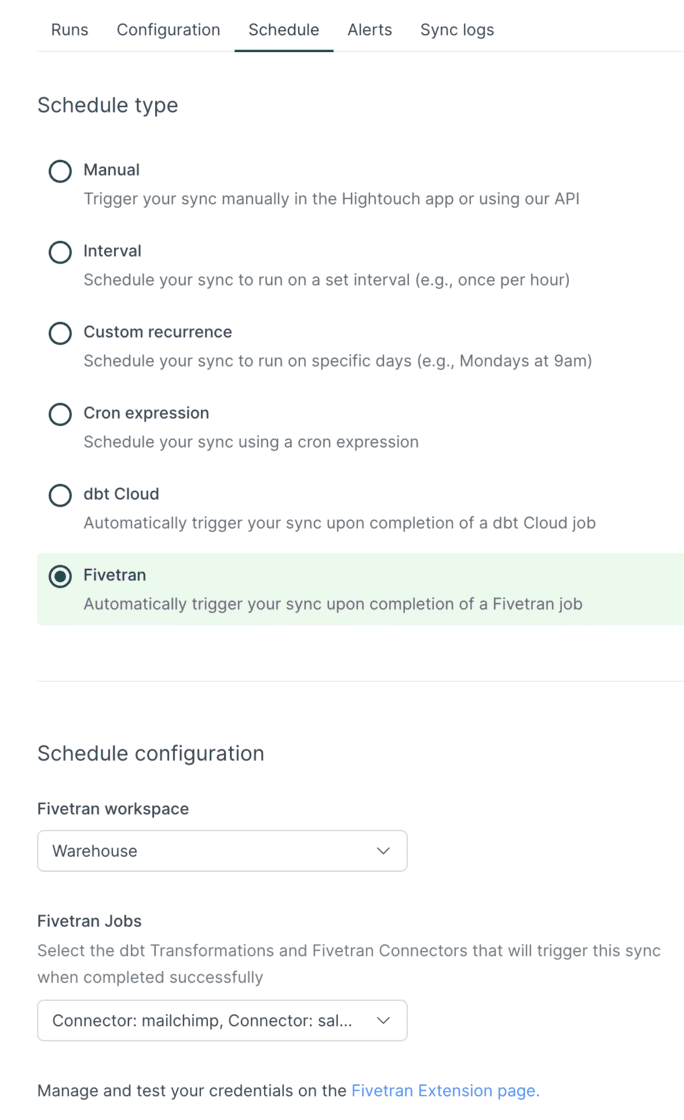684x1120 pixels.
Task: Click the mailchimp connector field
Action: point(200,1020)
